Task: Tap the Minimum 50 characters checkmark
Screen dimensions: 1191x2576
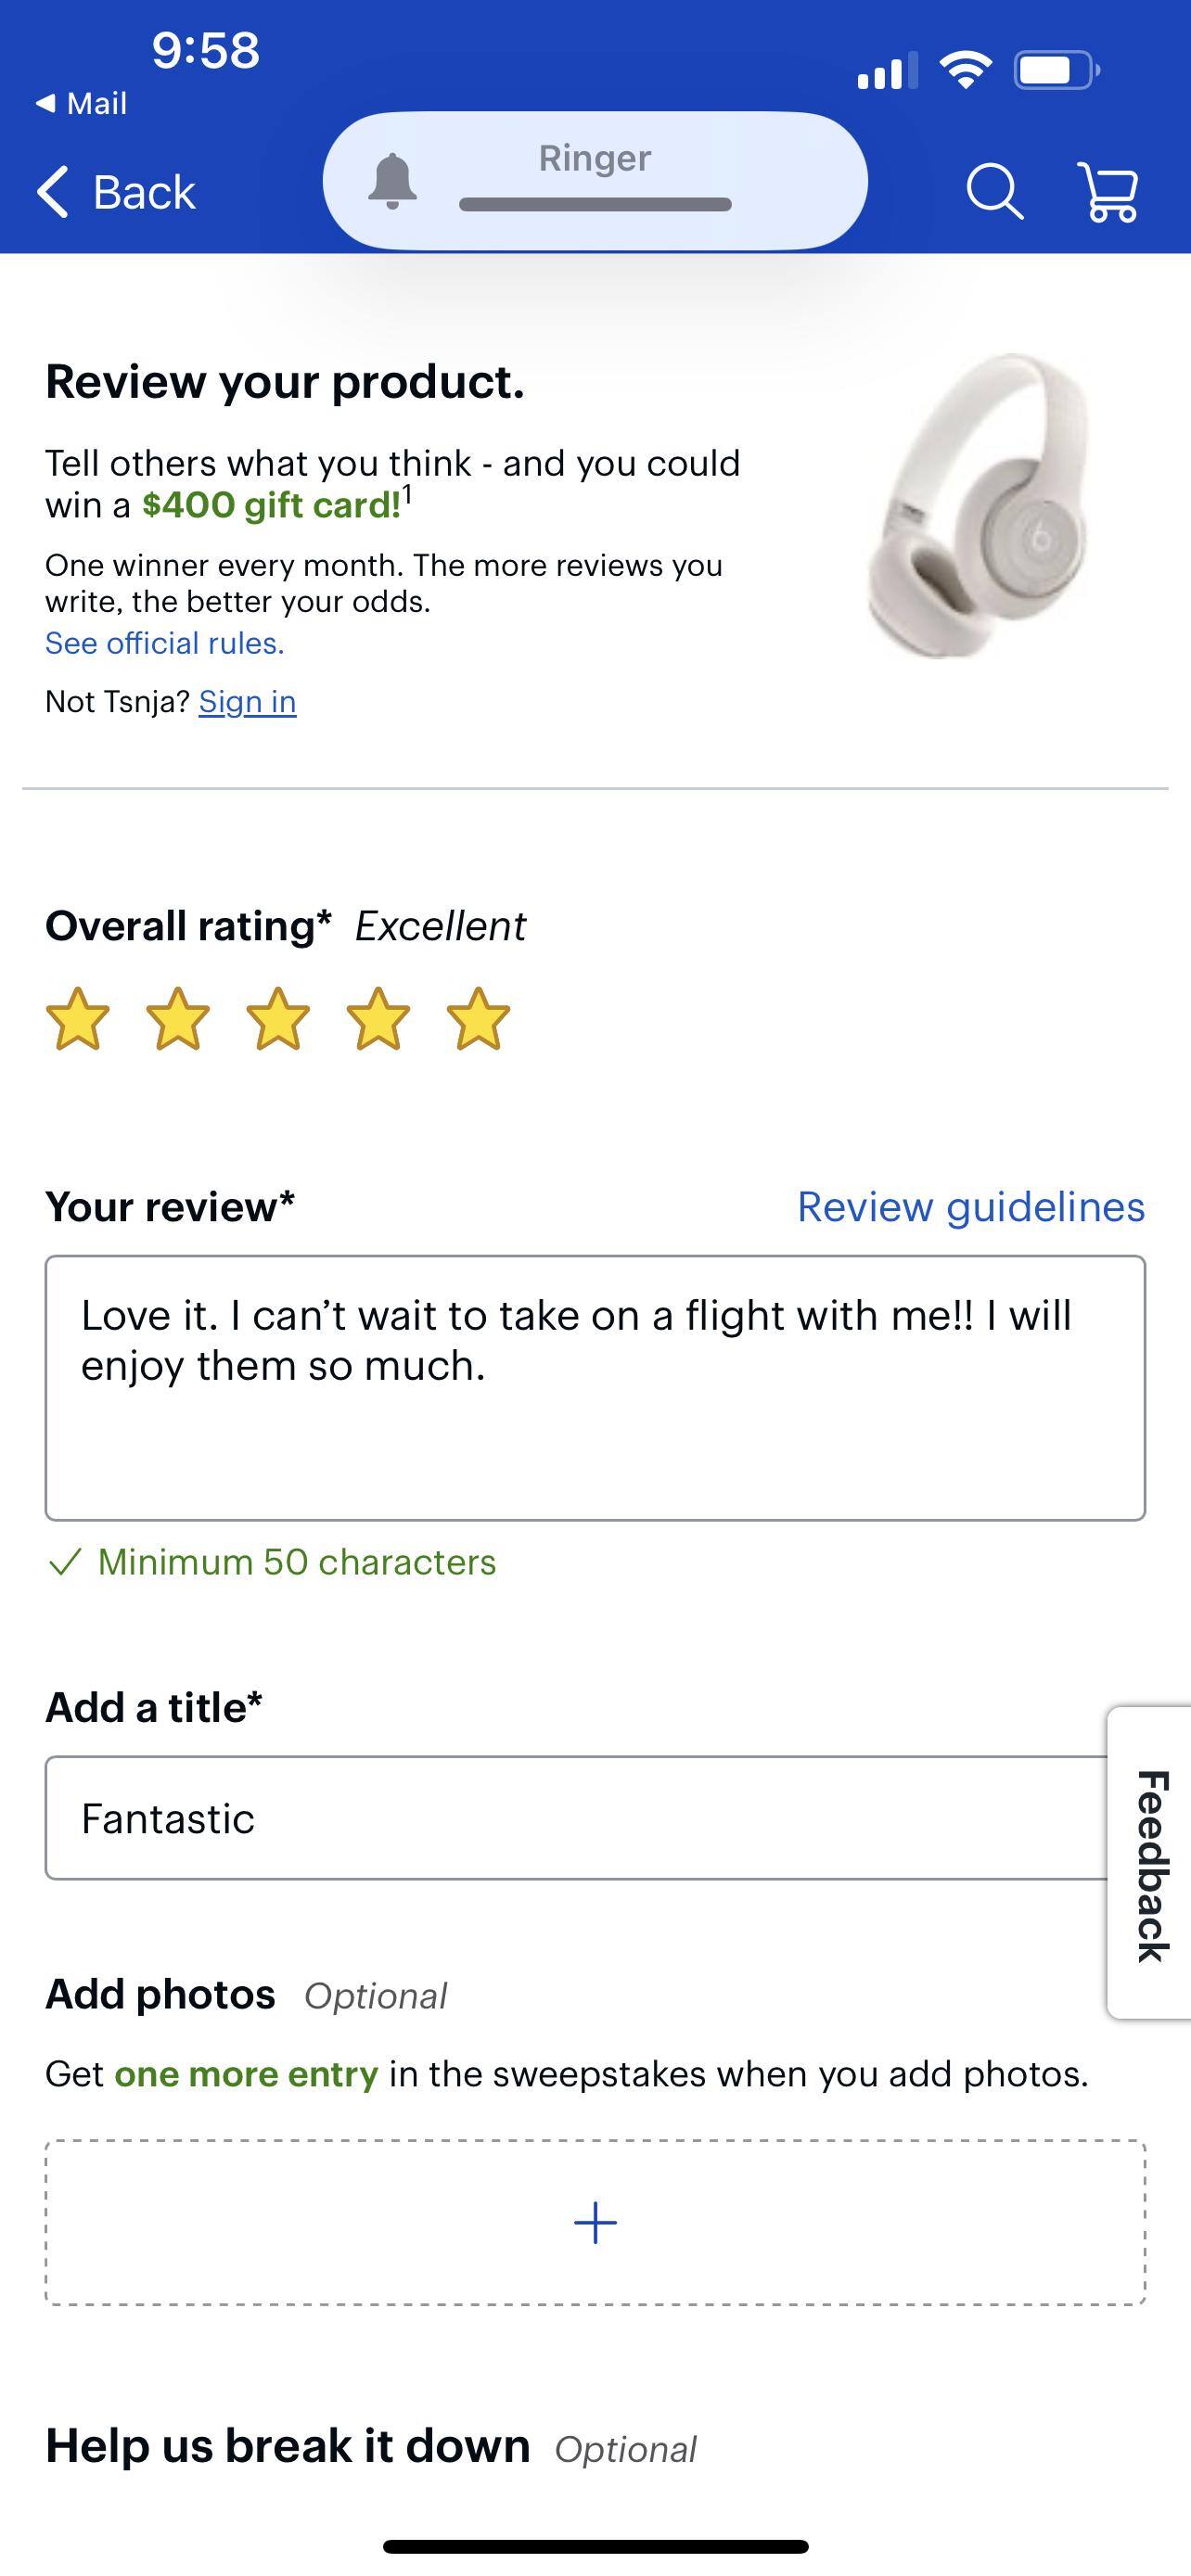Action: tap(68, 1561)
